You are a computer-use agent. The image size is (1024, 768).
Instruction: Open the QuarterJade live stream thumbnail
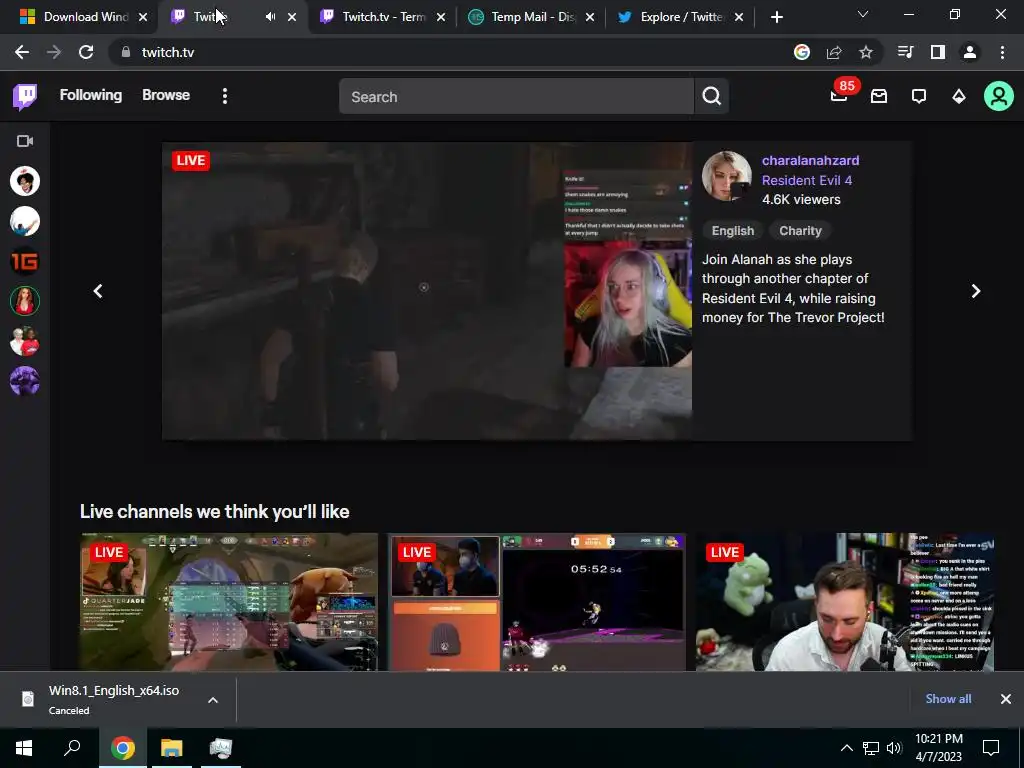(229, 602)
